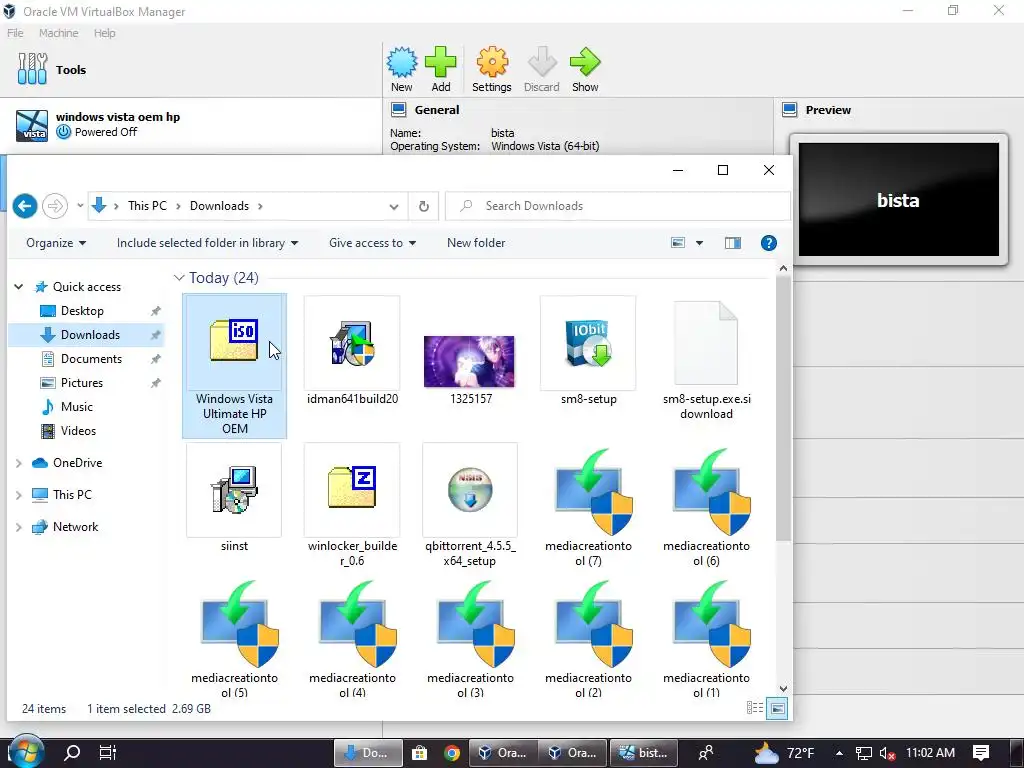This screenshot has height=768, width=1024.
Task: Open Include selected folder in library dropdown
Action: (208, 243)
